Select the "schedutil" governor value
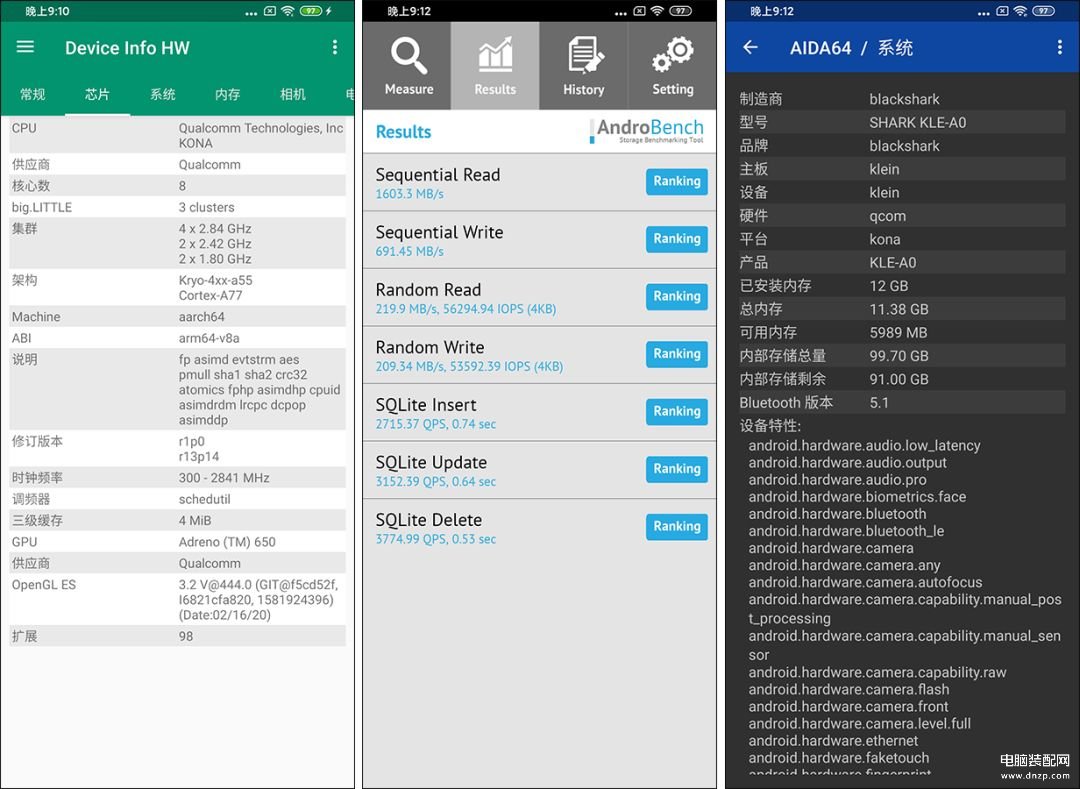This screenshot has height=789, width=1080. click(205, 499)
